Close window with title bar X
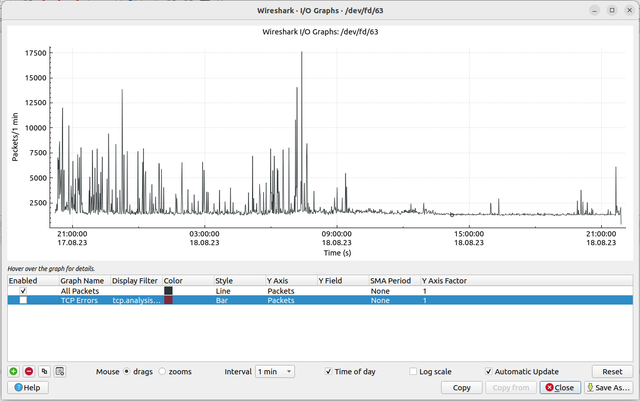640x401 pixels. point(629,11)
